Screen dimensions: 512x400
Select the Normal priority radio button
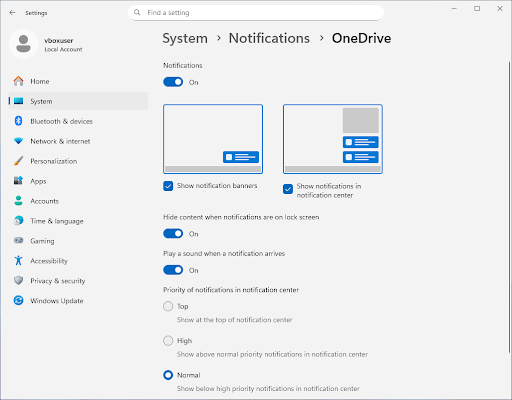tap(168, 375)
